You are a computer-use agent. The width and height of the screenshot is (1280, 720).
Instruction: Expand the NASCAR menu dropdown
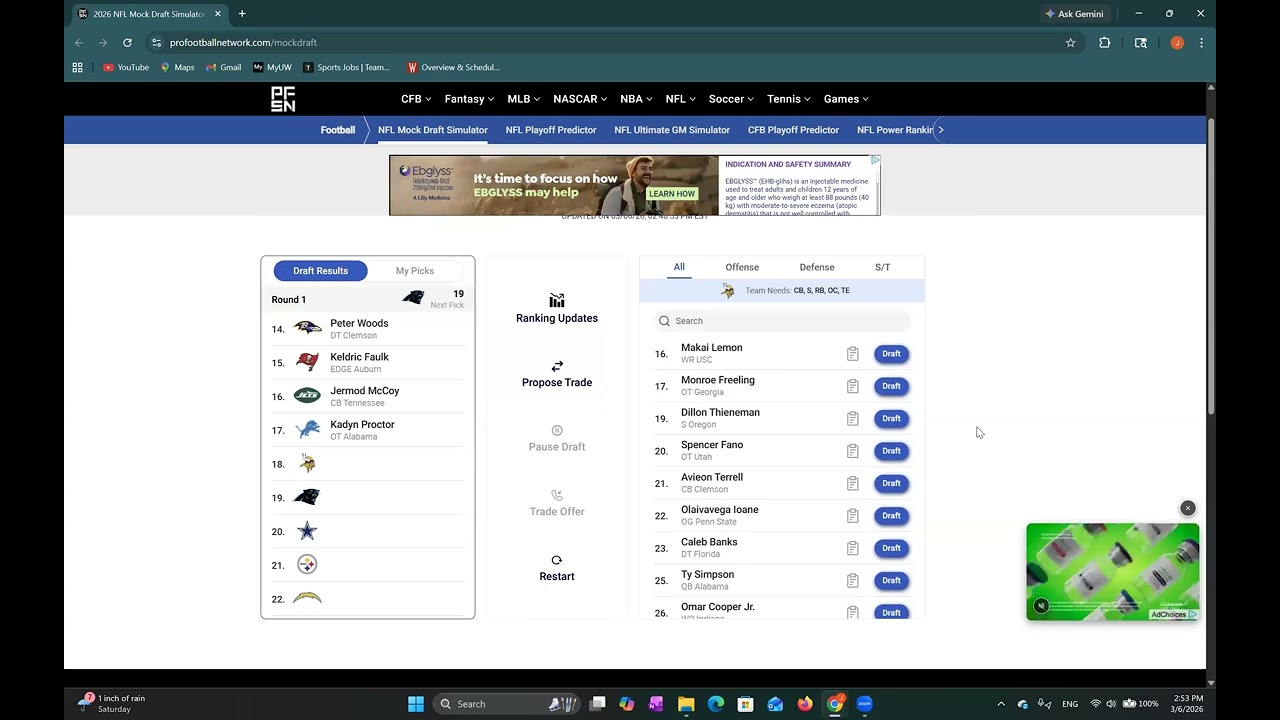point(581,99)
